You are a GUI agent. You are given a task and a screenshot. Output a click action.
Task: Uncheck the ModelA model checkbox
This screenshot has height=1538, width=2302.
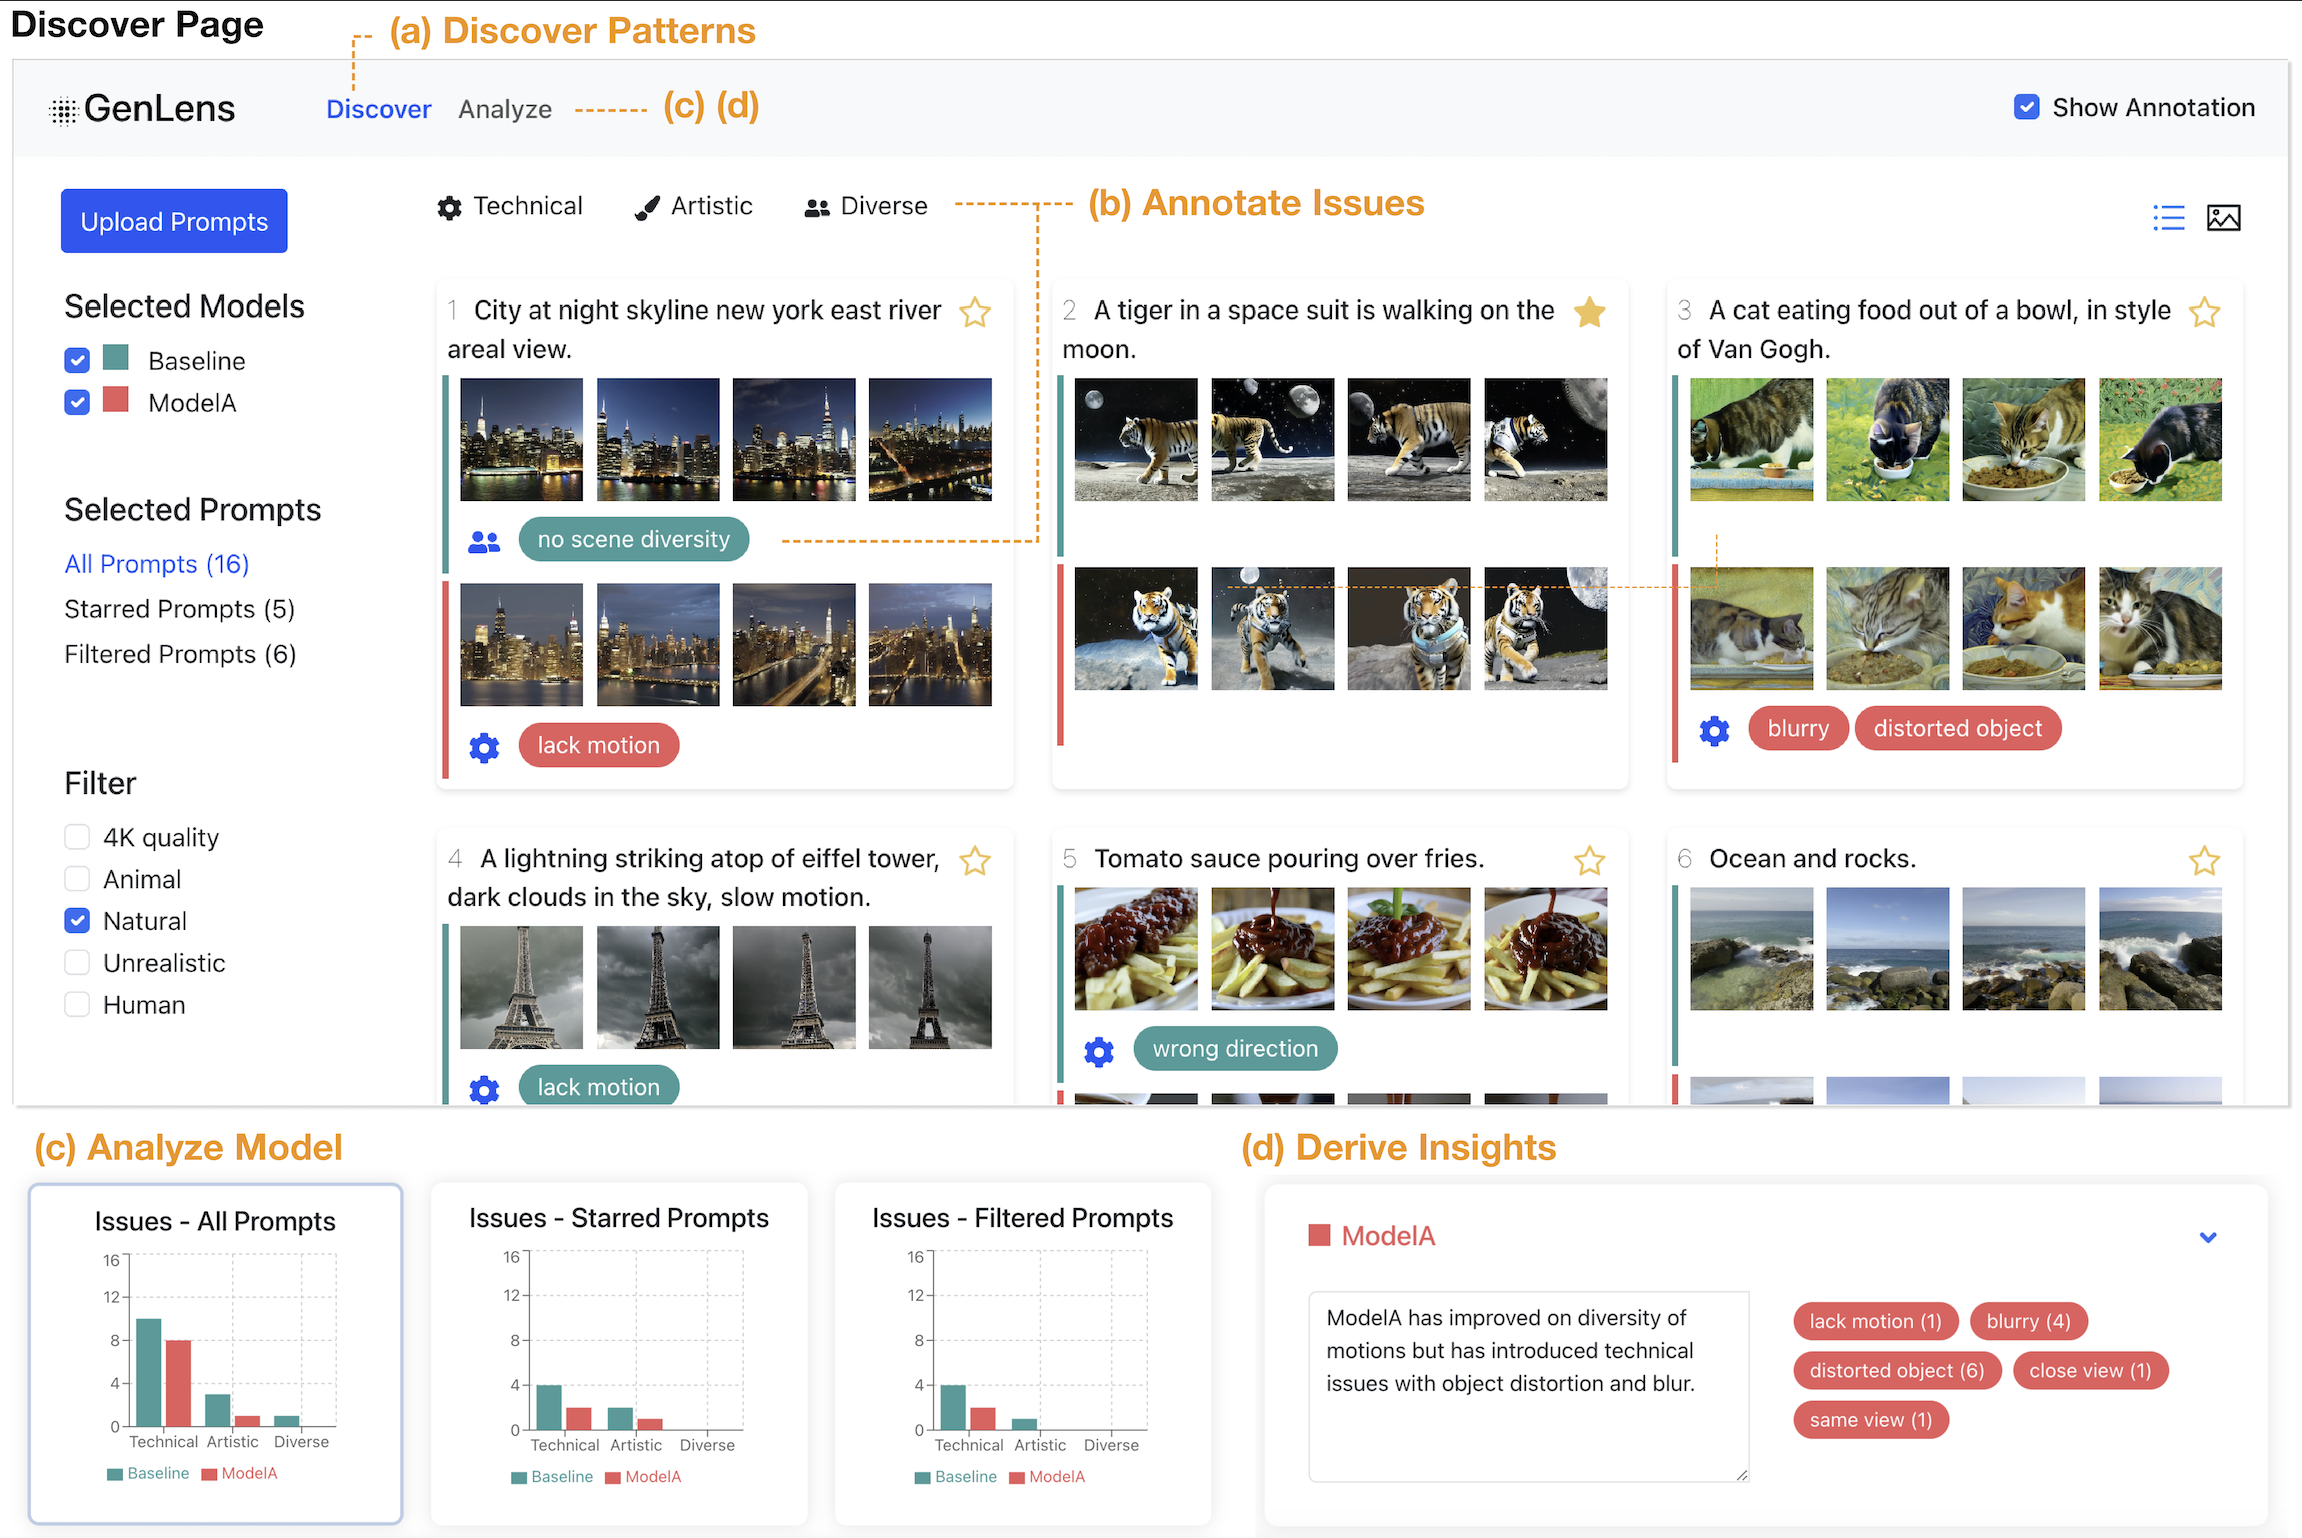pyautogui.click(x=77, y=402)
